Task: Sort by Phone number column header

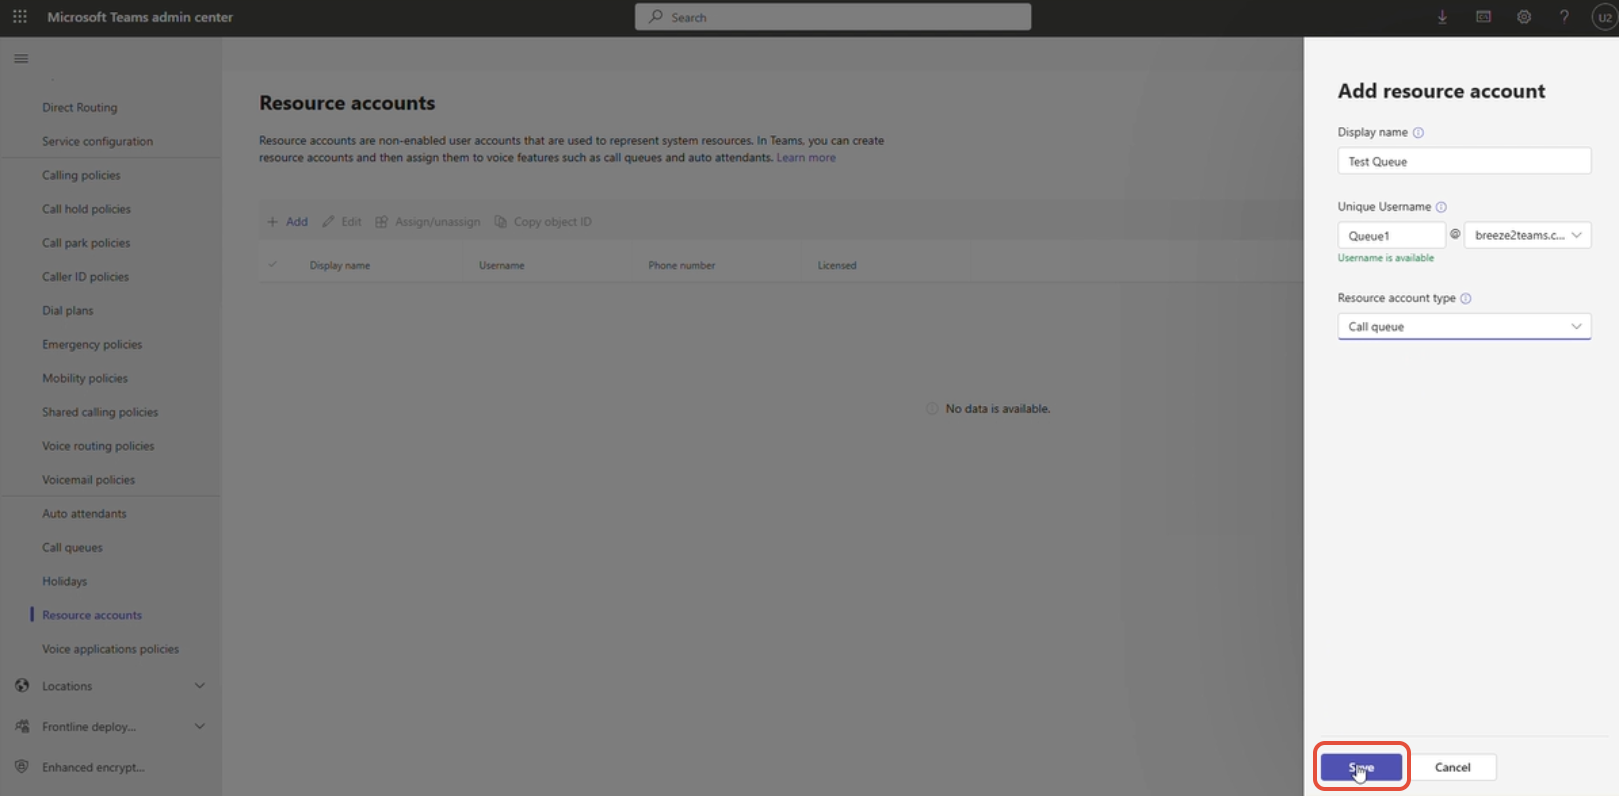Action: click(x=681, y=266)
